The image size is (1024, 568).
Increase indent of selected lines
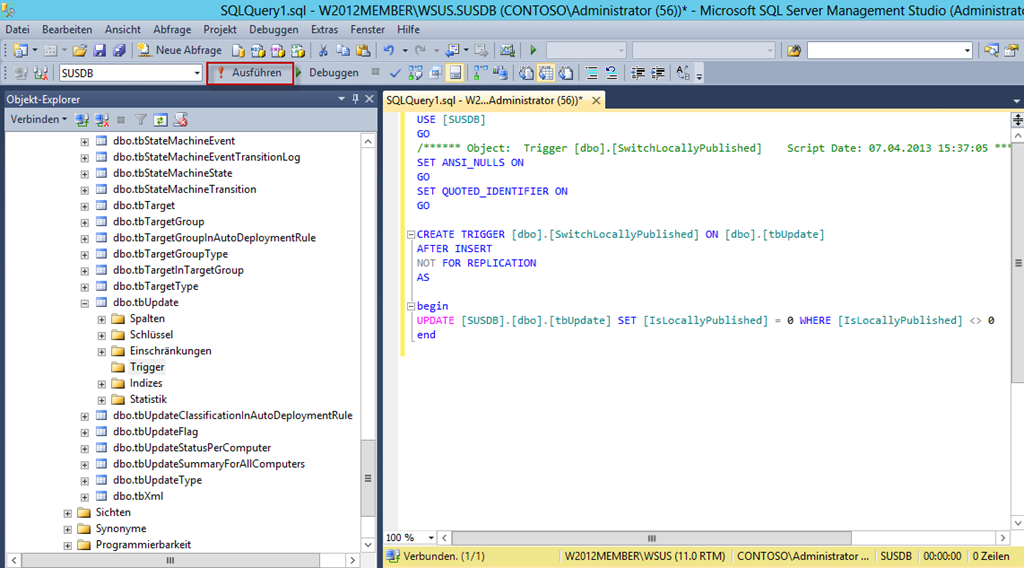point(658,73)
